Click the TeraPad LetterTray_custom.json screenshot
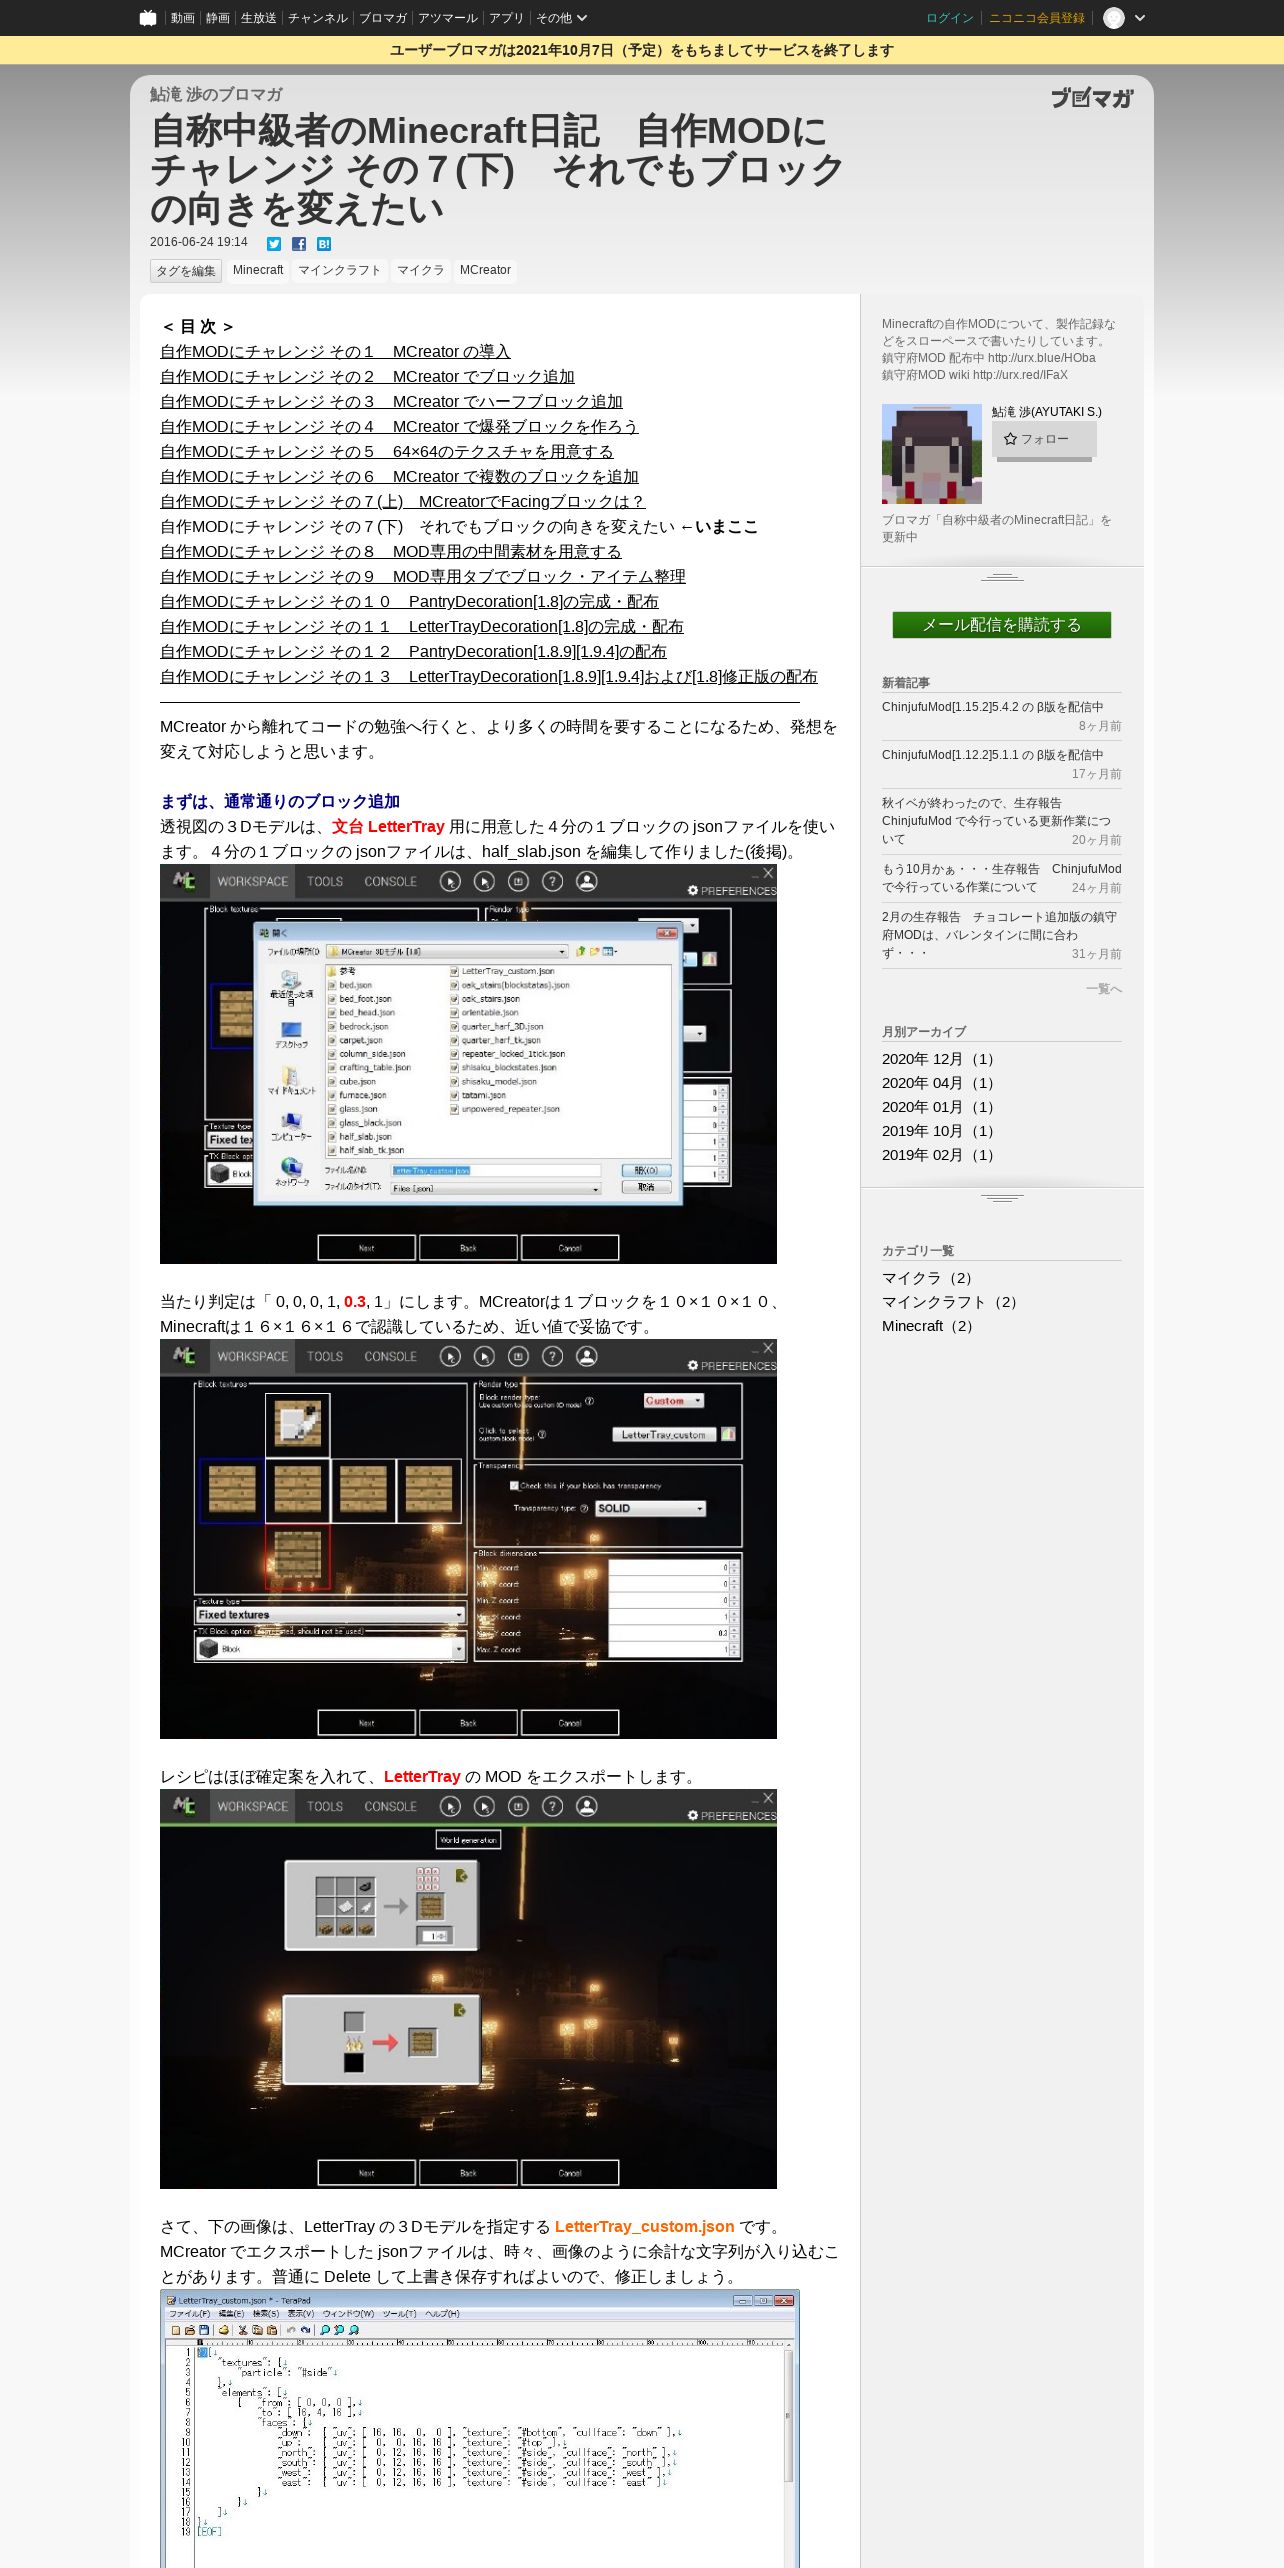The height and width of the screenshot is (2568, 1284). point(480,2429)
